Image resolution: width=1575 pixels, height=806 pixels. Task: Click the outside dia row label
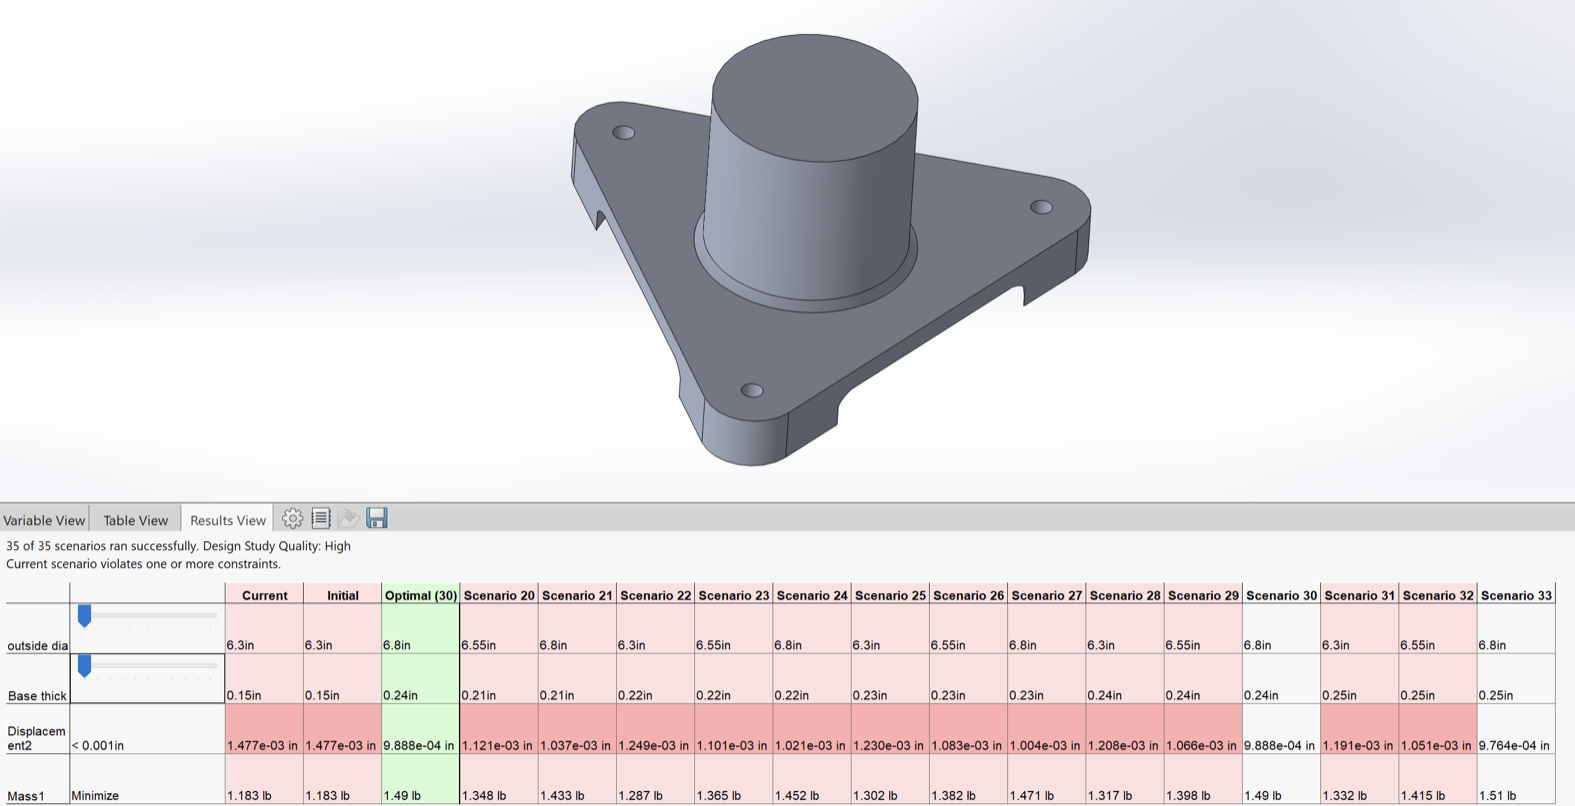[x=38, y=646]
